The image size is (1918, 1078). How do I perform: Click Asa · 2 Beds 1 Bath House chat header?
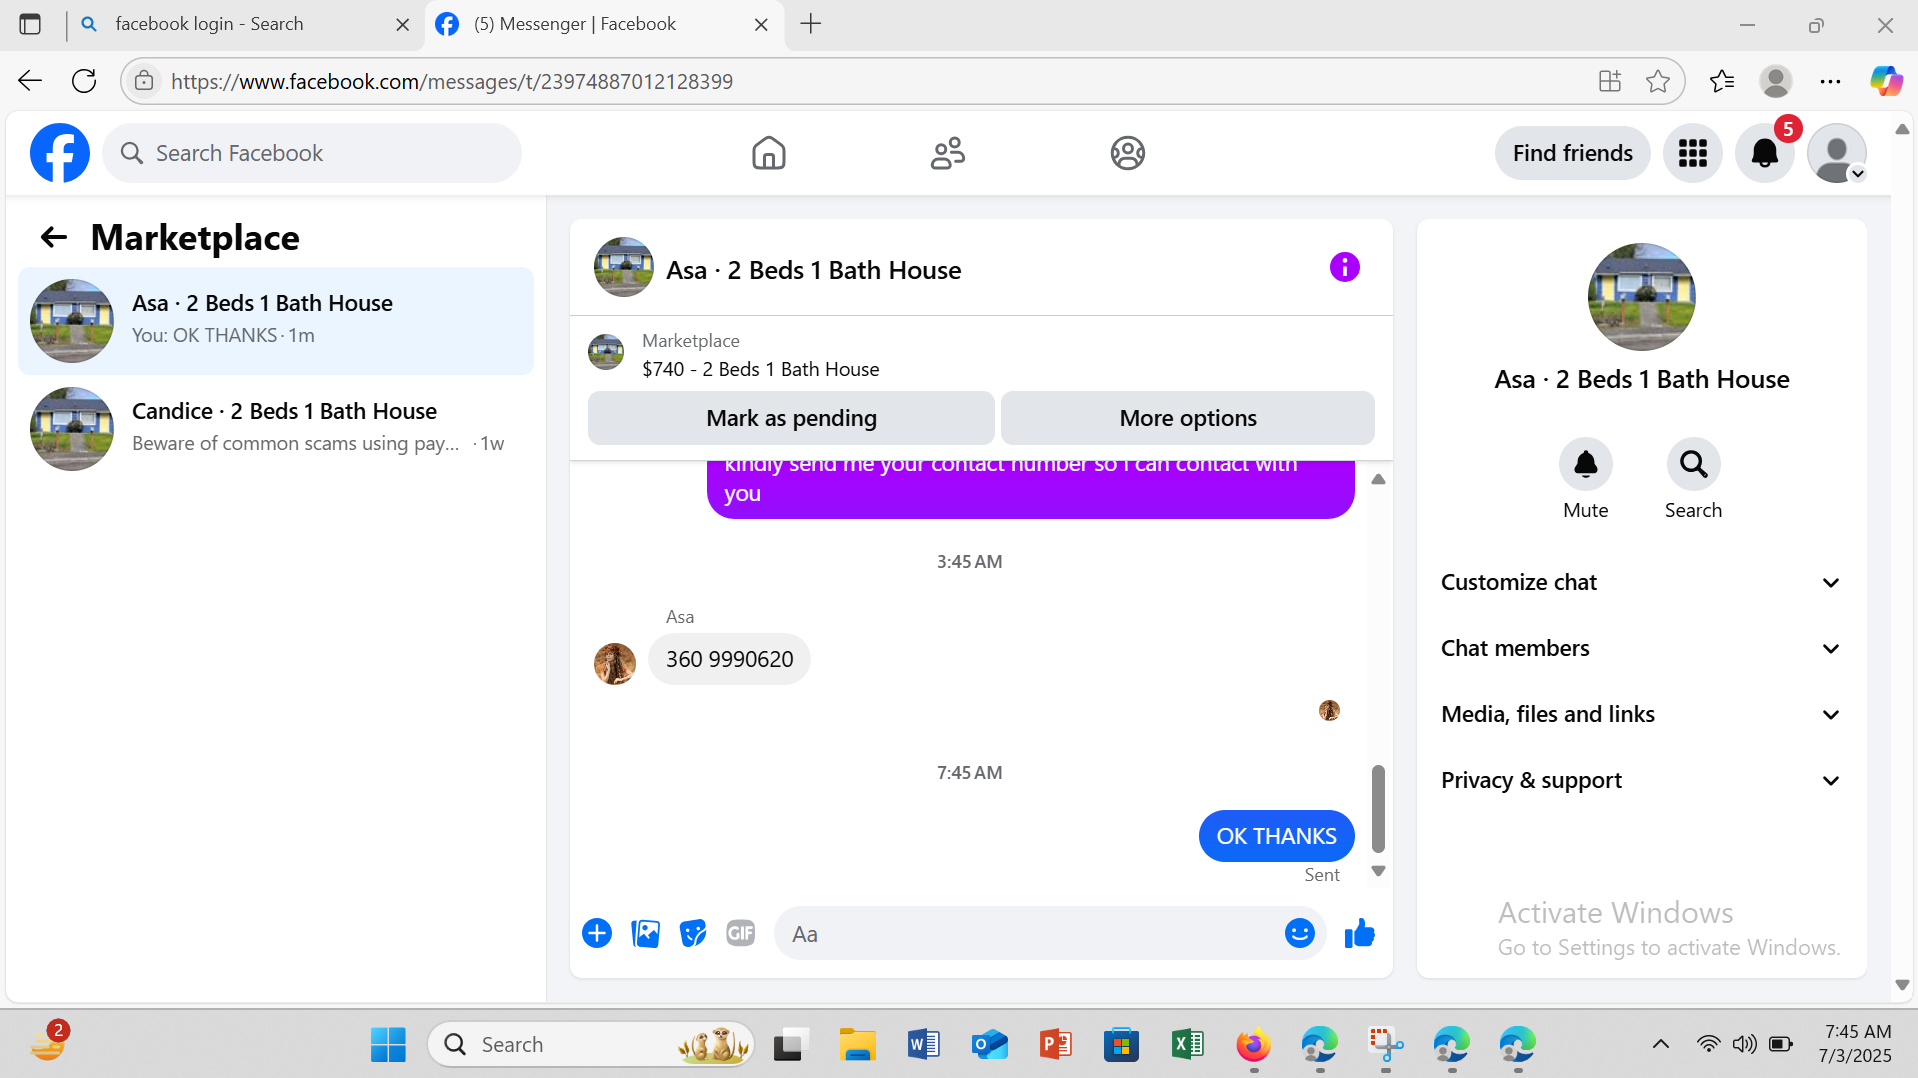click(813, 270)
